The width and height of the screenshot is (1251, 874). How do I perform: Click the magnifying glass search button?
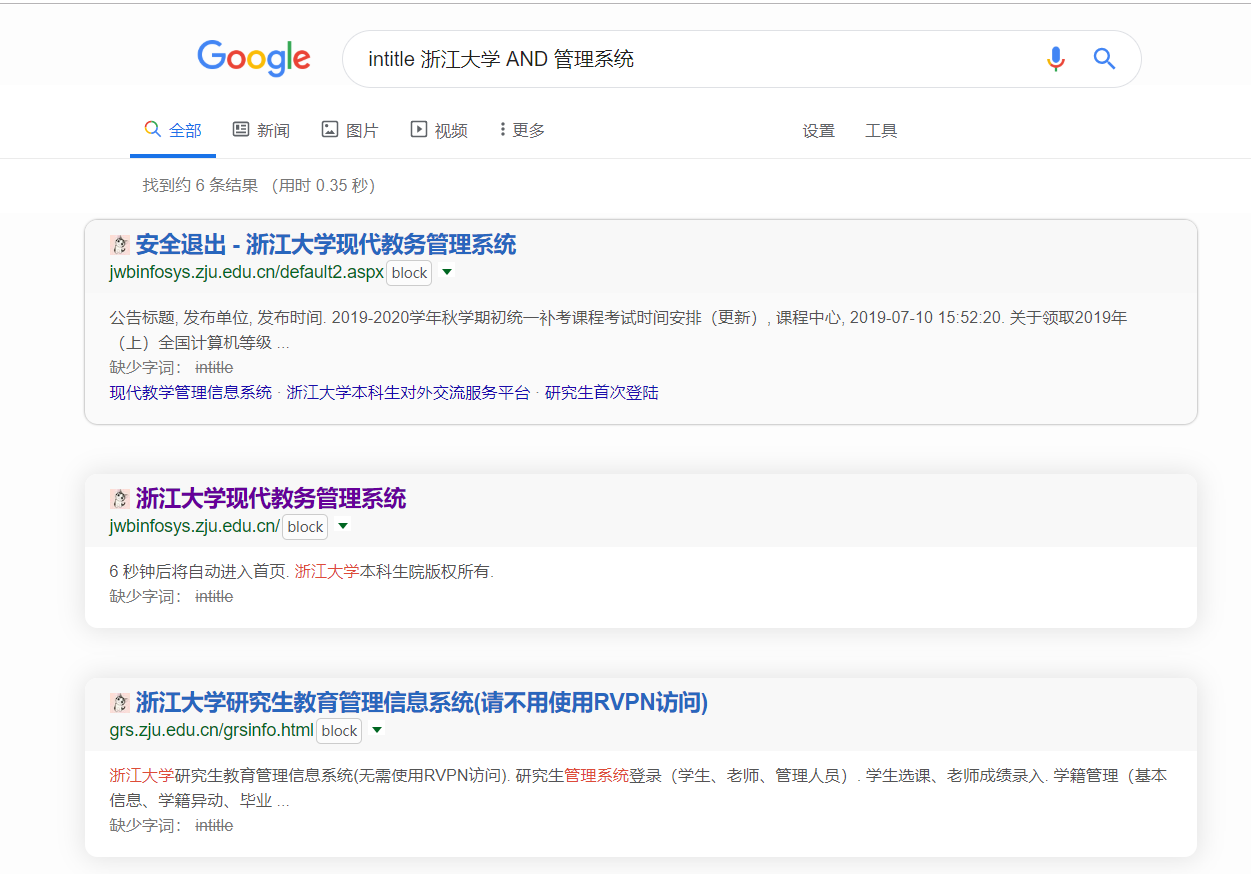pos(1104,59)
